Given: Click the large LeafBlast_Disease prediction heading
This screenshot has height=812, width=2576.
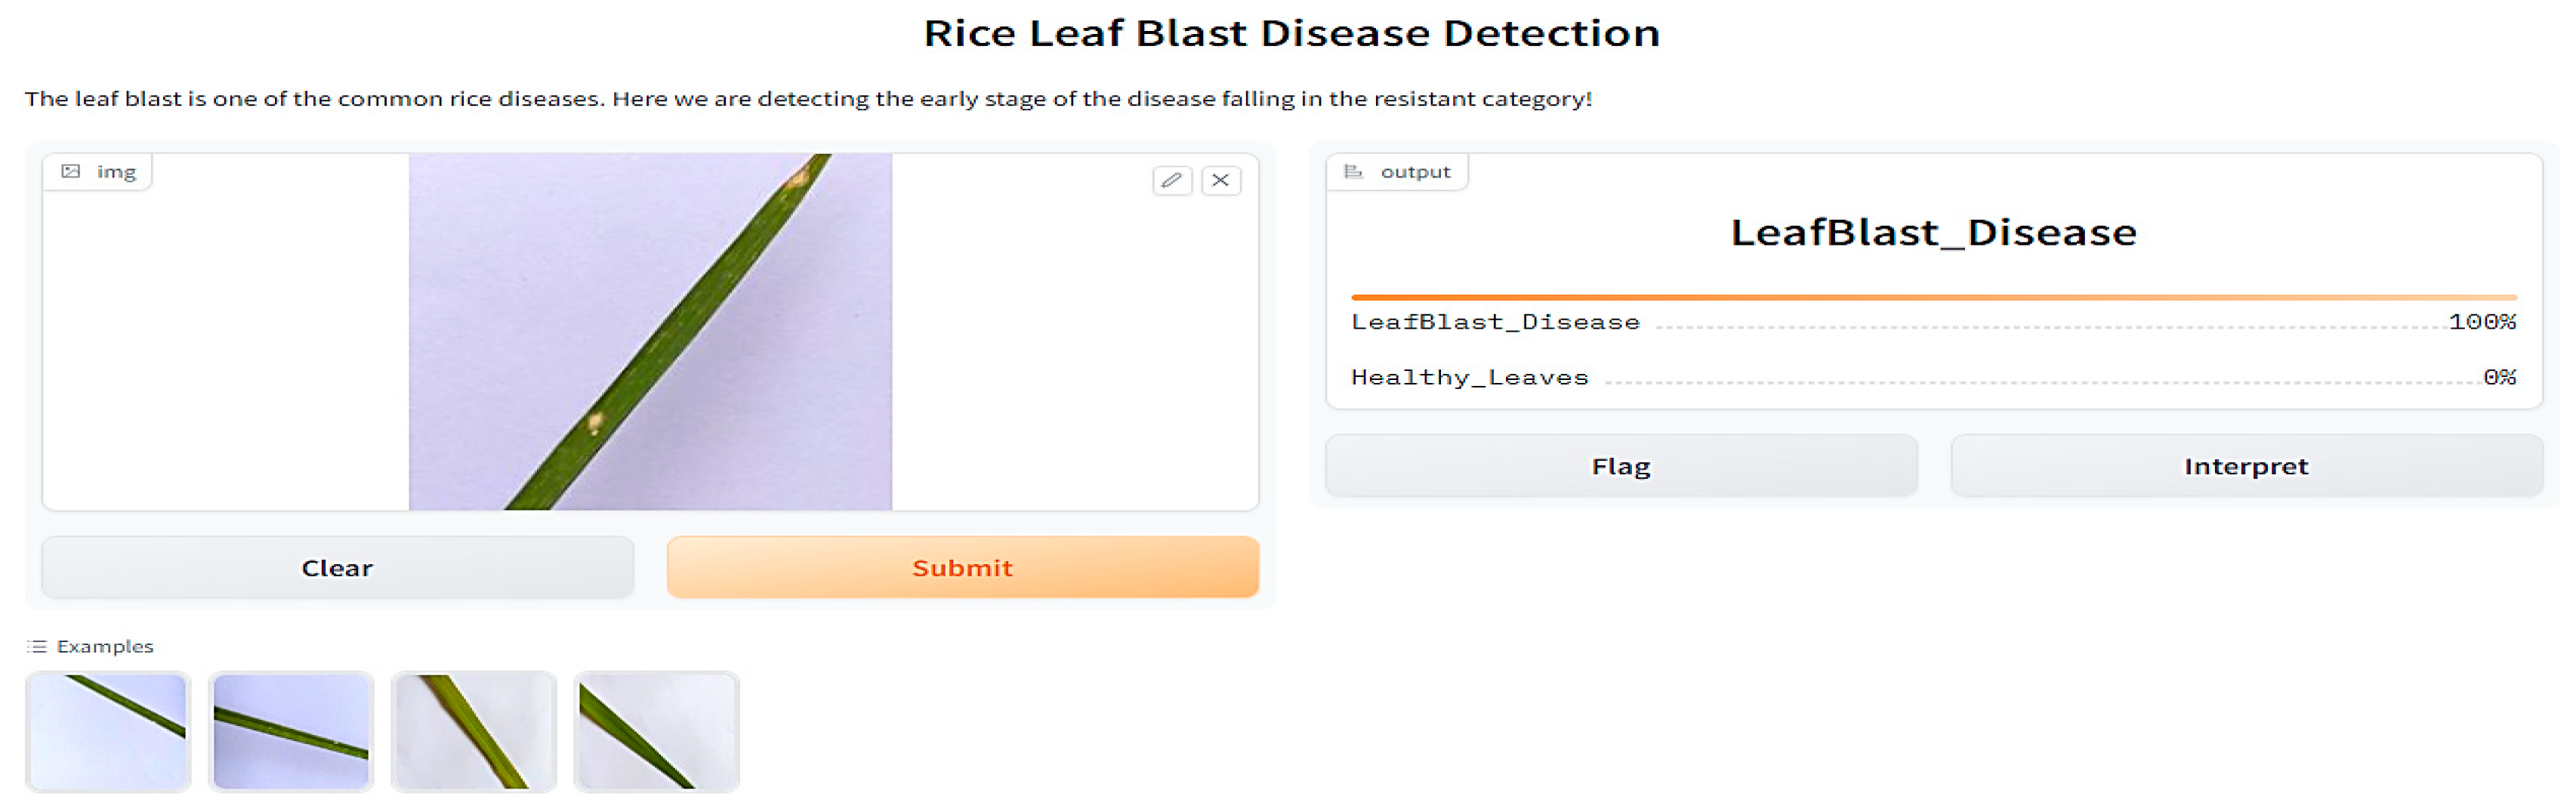Looking at the screenshot, I should click(1932, 232).
